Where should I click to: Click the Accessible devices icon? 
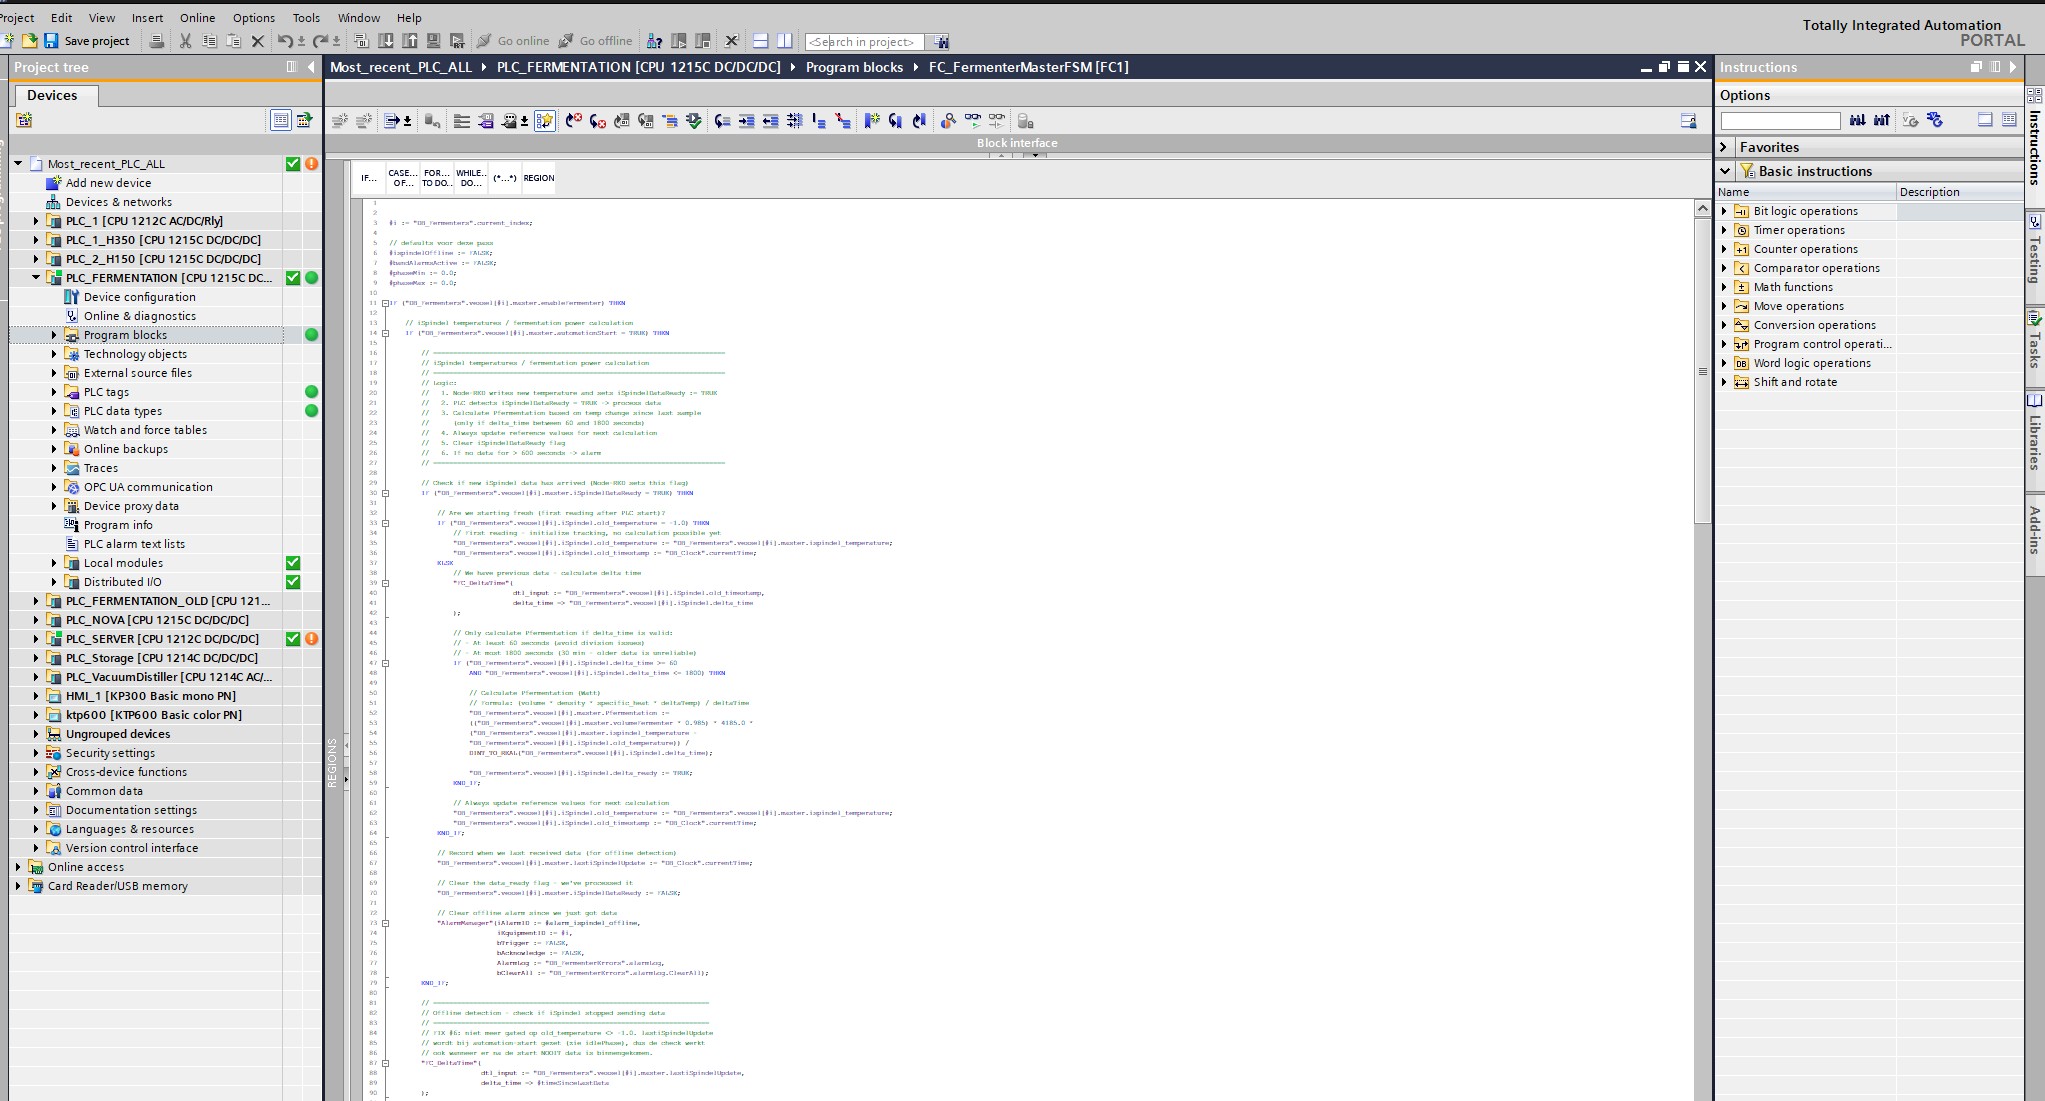[x=654, y=41]
